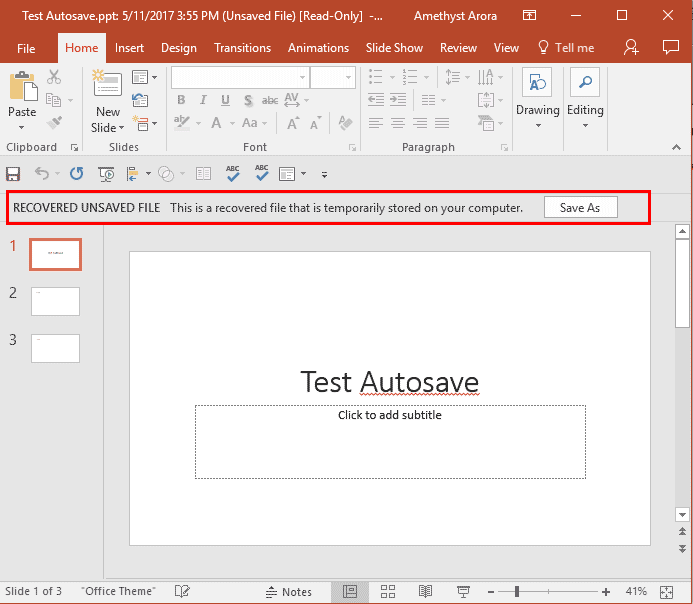Select slide 2 thumbnail
The width and height of the screenshot is (693, 604).
click(55, 301)
